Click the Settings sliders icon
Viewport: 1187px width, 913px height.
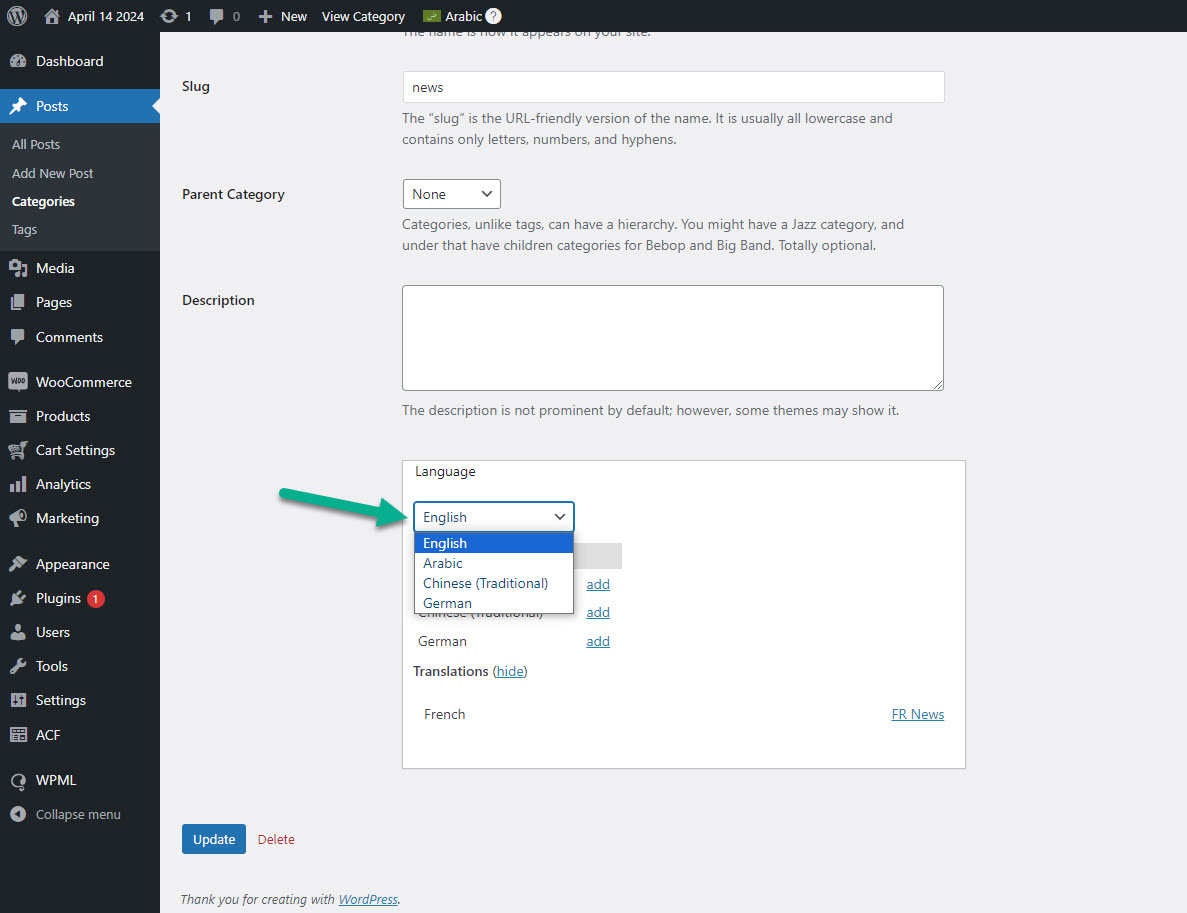point(18,700)
